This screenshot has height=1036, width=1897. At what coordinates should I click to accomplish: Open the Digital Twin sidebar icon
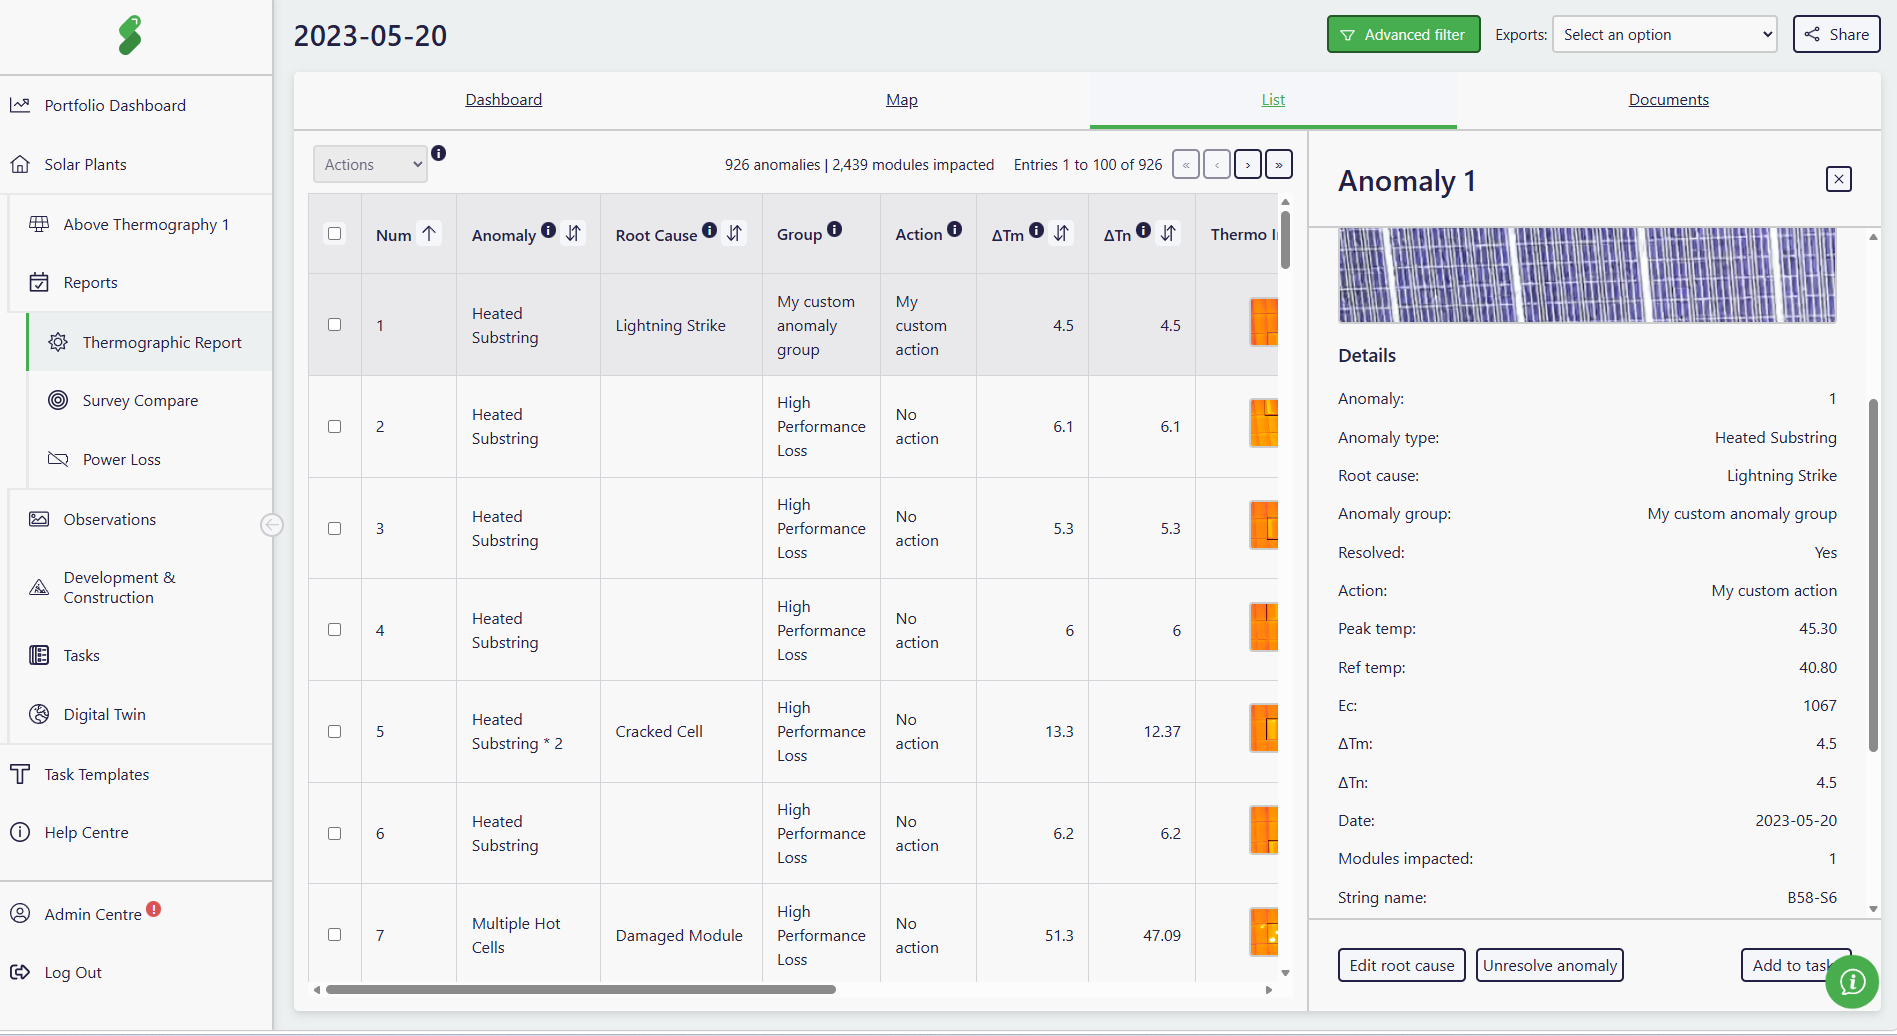click(39, 714)
